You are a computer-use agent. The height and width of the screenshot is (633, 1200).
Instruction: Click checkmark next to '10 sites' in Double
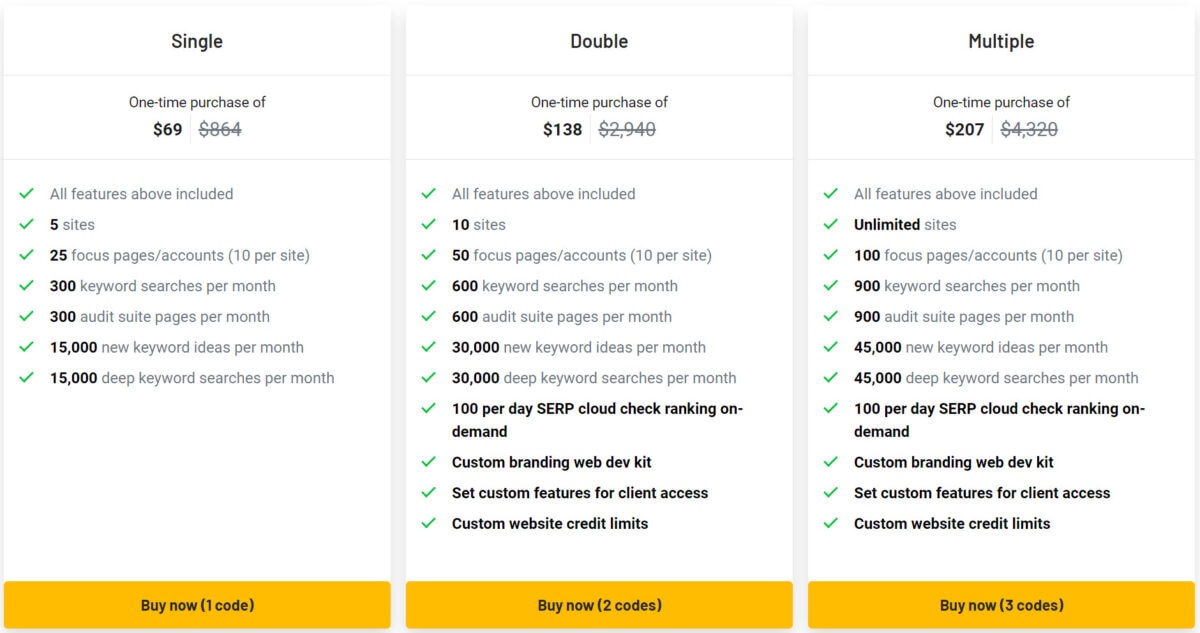429,224
